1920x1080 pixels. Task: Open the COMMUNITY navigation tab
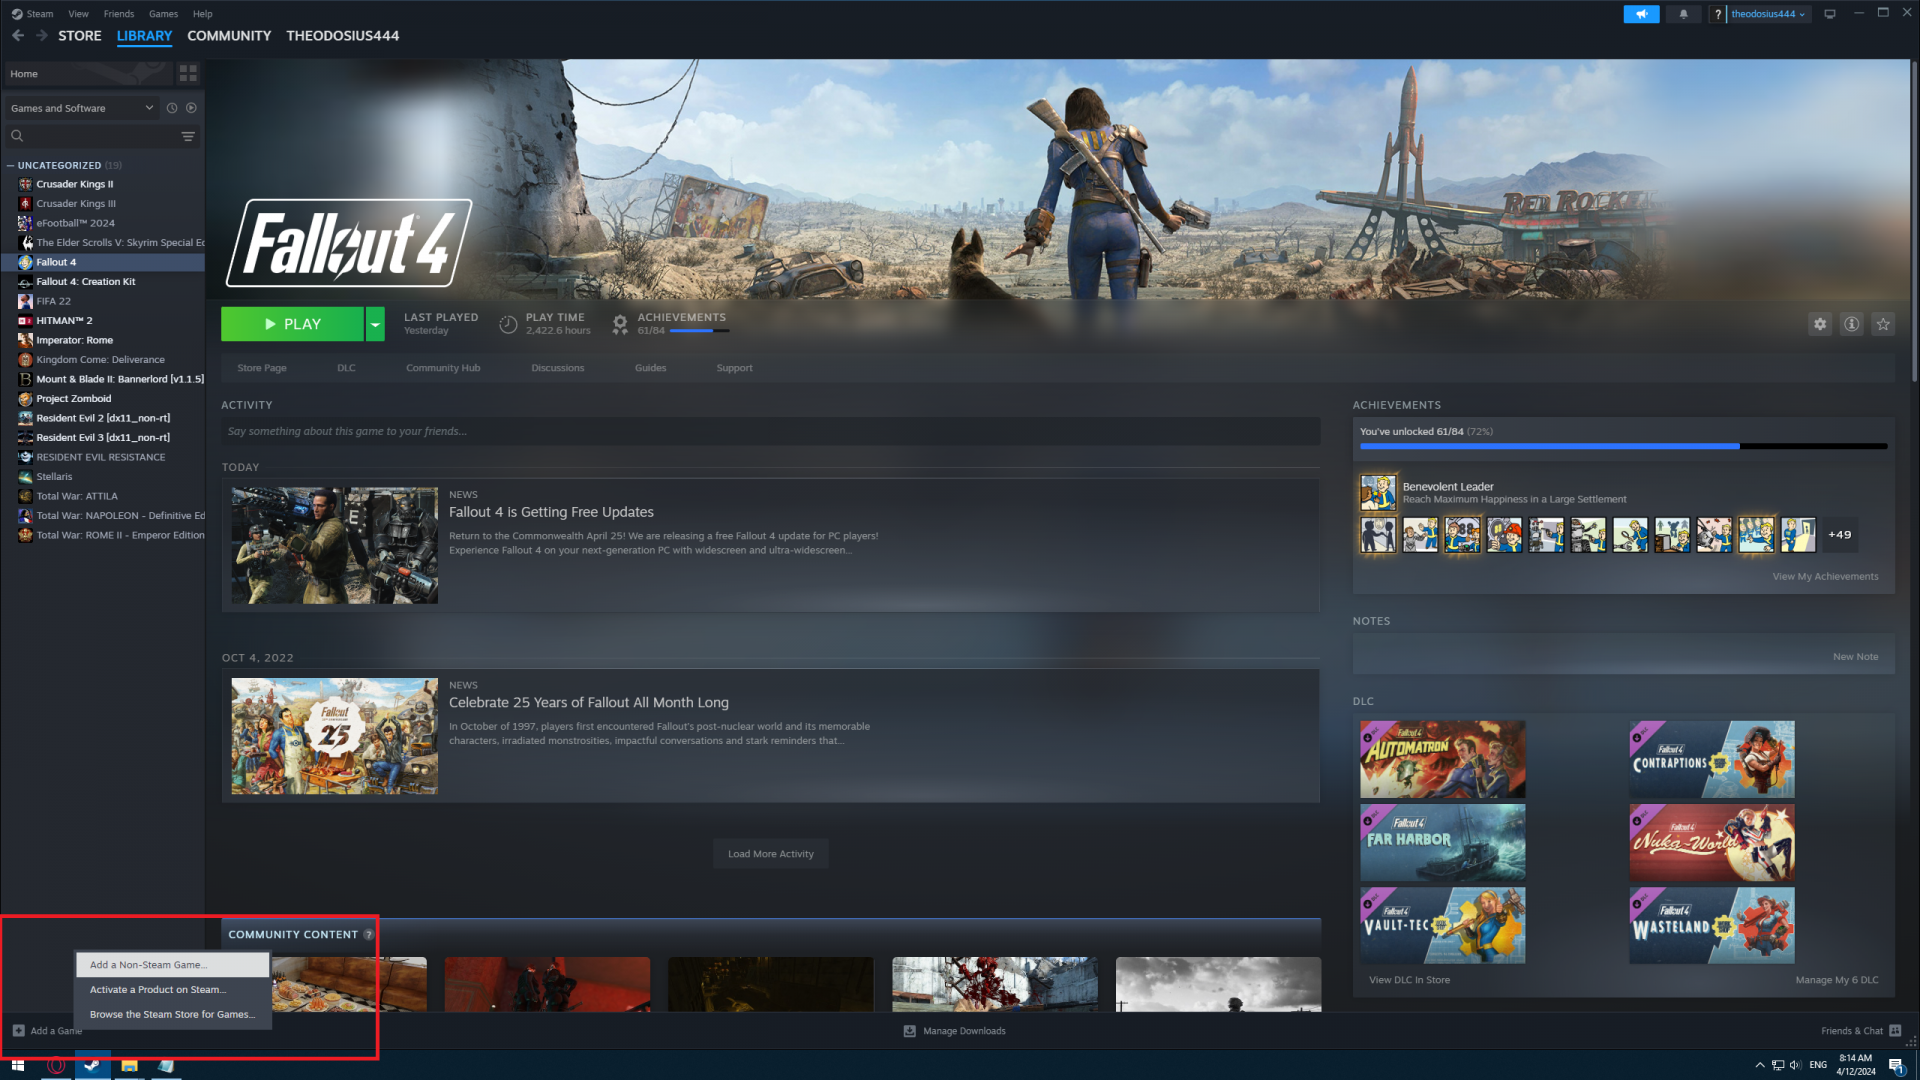pyautogui.click(x=229, y=35)
